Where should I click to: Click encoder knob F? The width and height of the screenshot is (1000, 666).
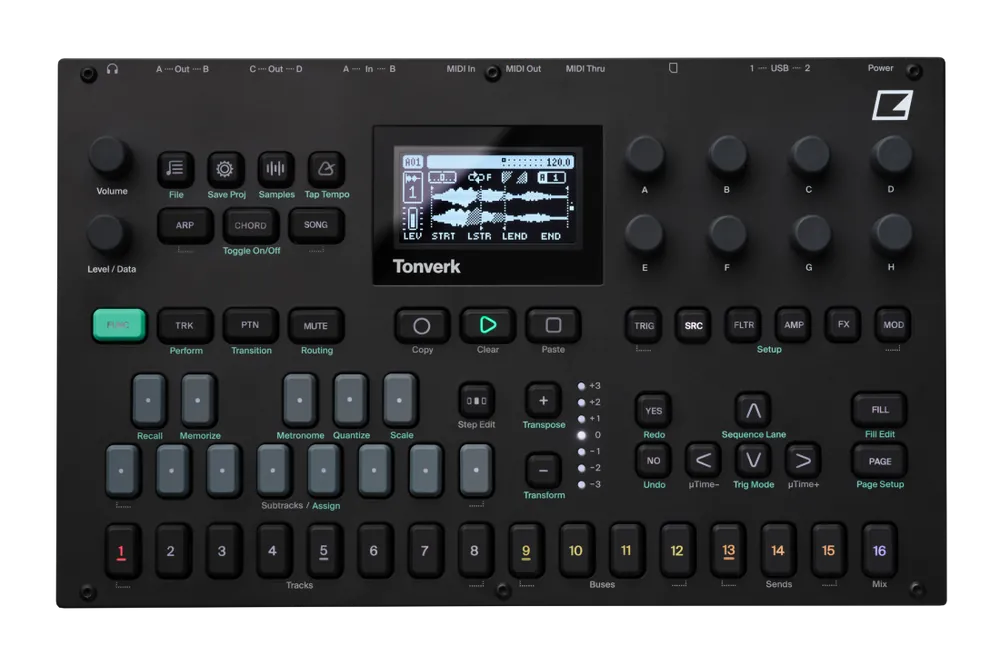point(728,233)
